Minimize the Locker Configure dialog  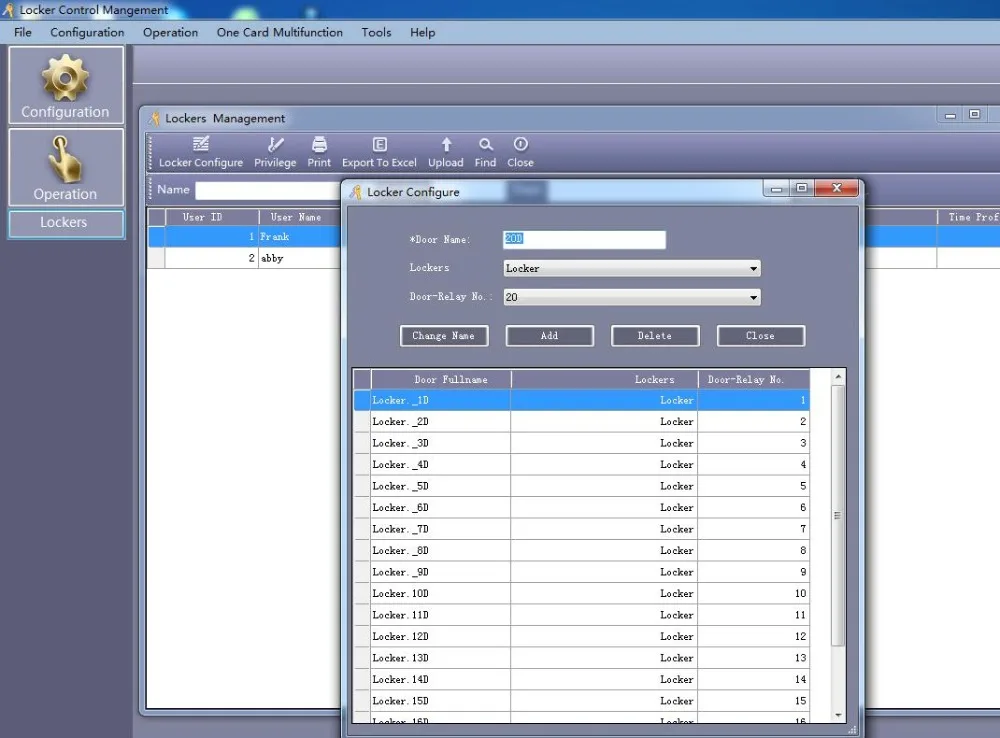[x=776, y=189]
